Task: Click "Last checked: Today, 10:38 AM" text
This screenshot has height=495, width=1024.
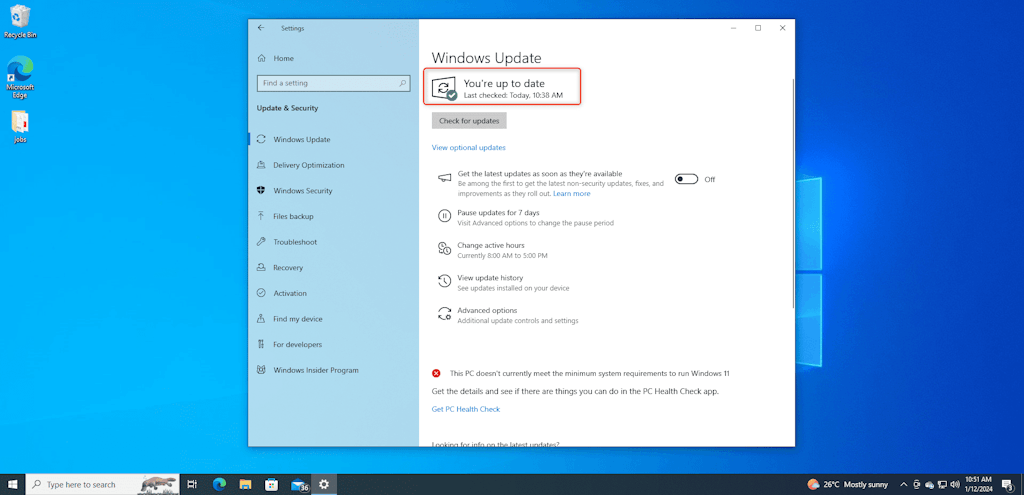Action: [513, 95]
